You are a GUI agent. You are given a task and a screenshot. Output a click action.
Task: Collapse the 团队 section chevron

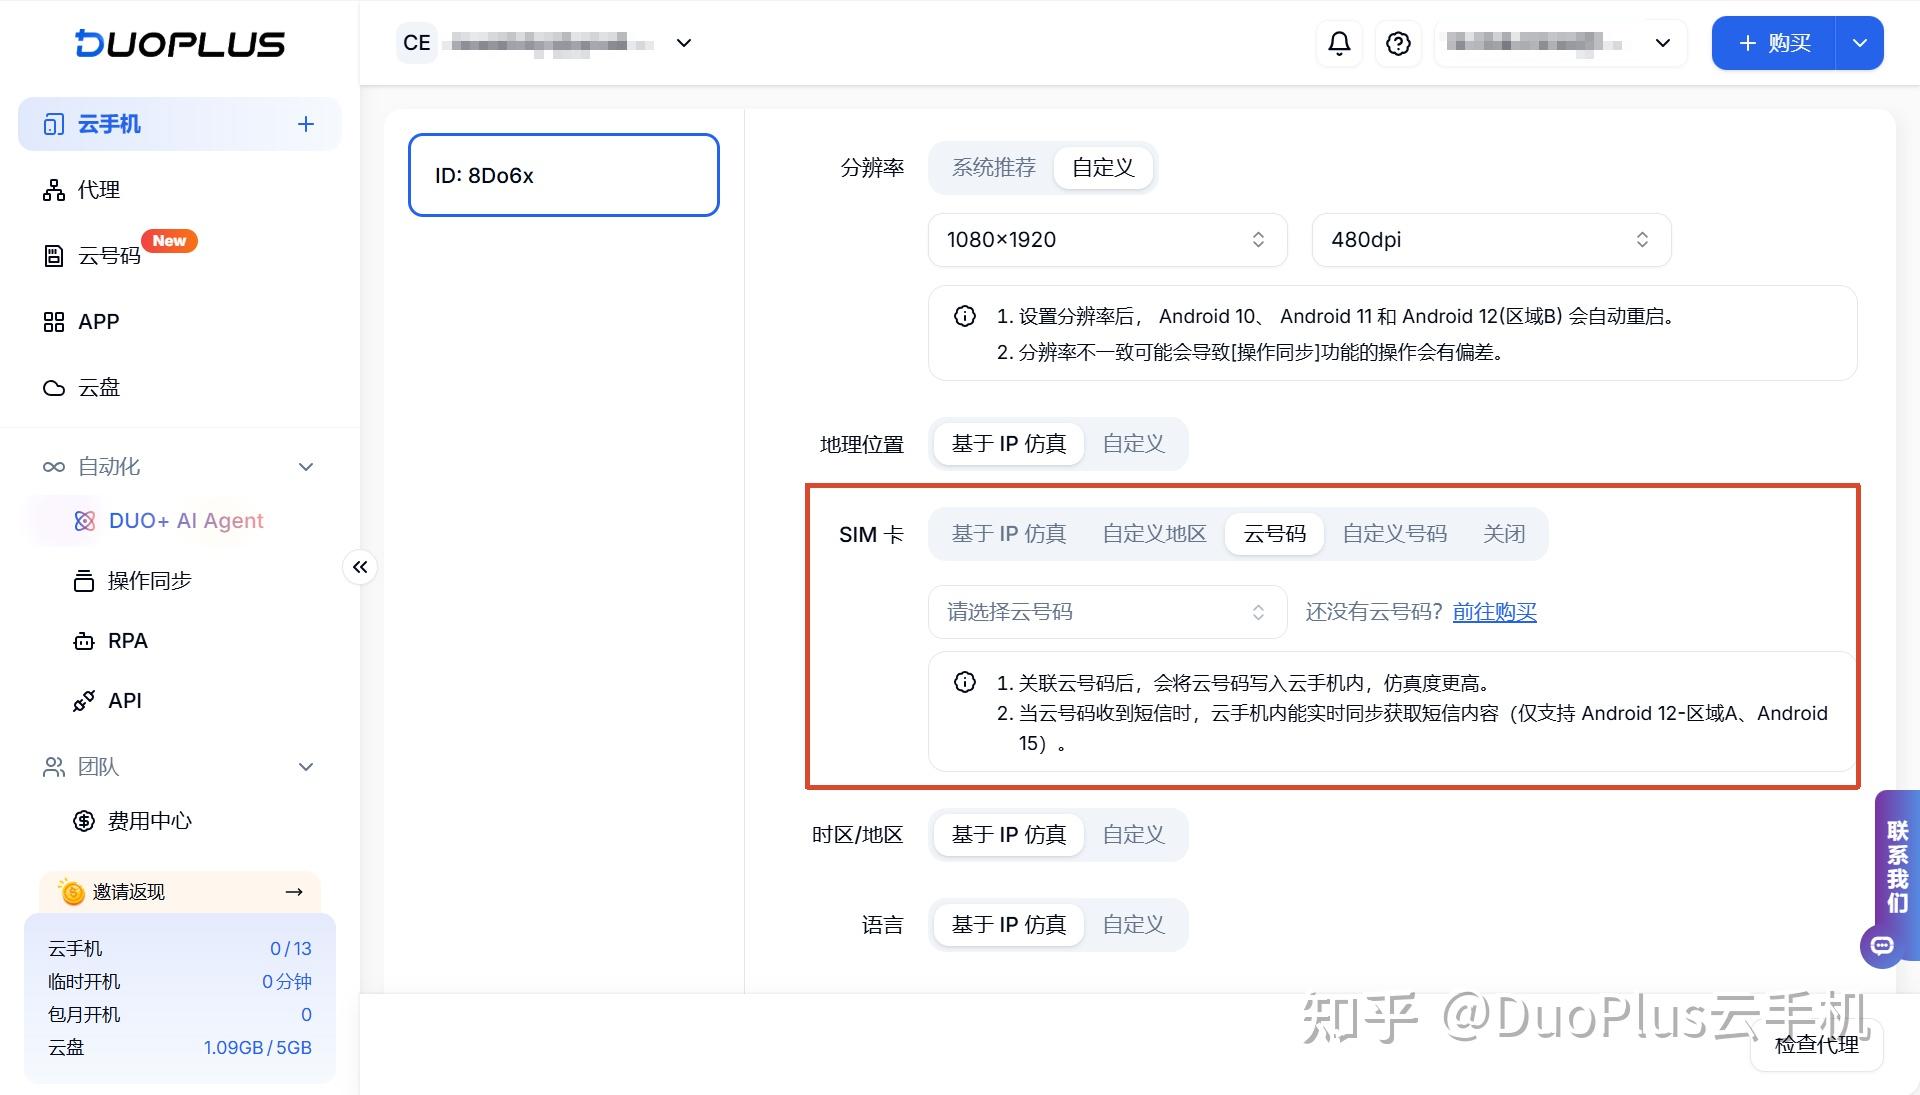point(306,767)
